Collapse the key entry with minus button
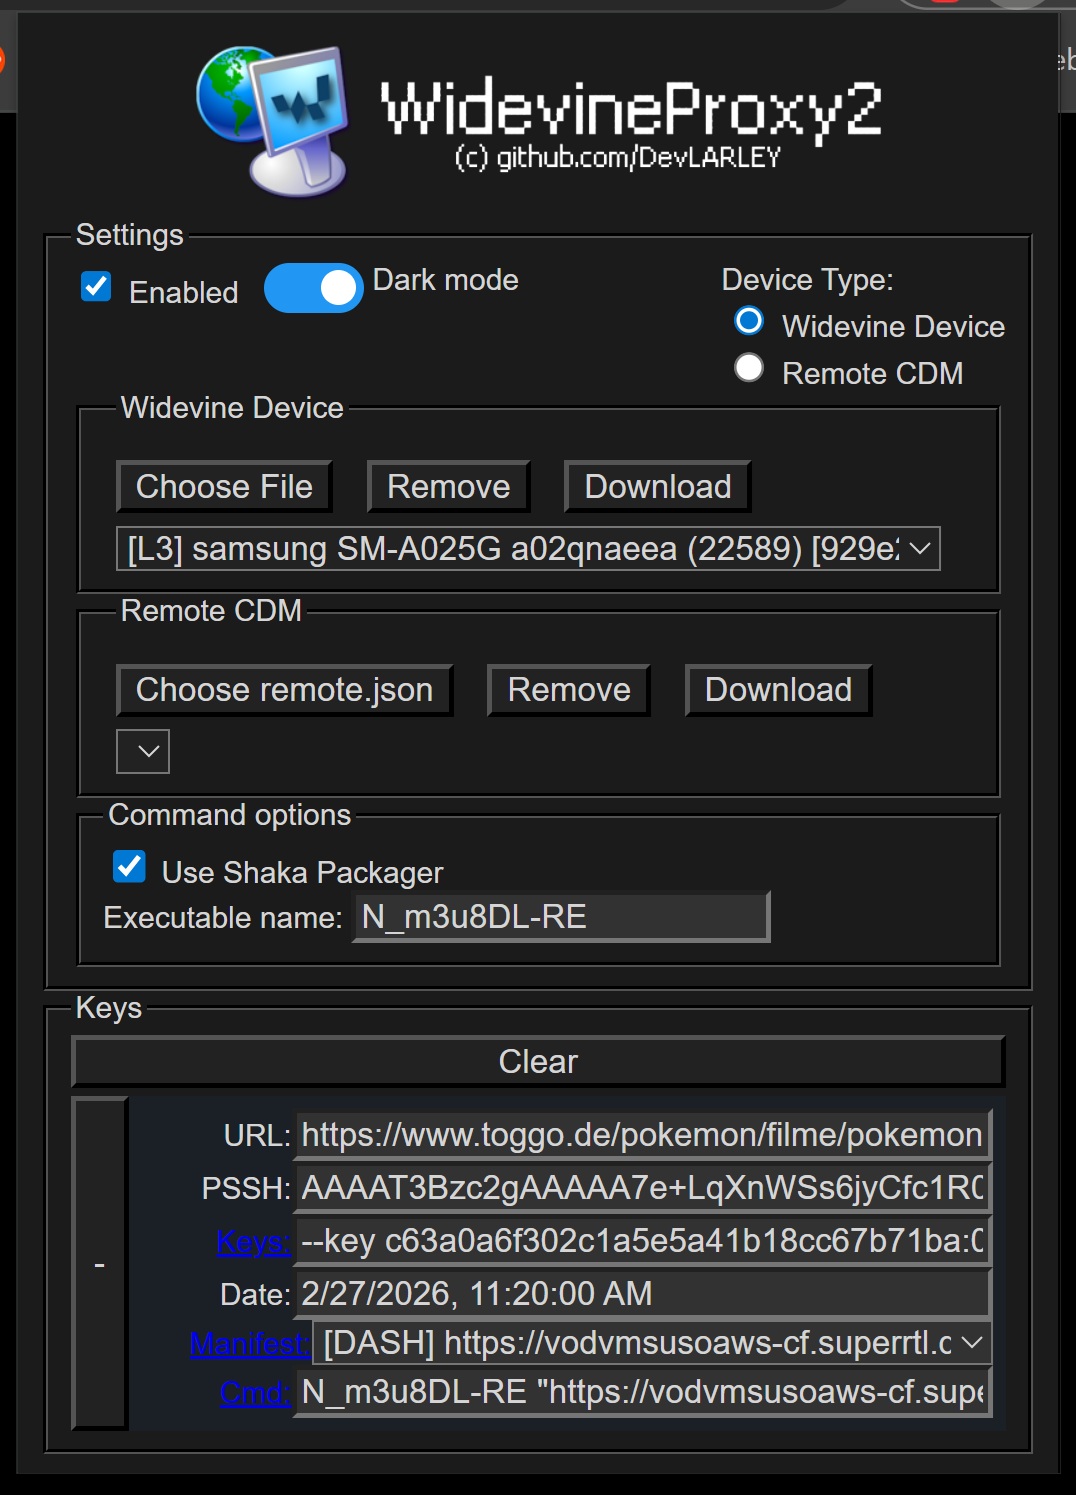Image resolution: width=1076 pixels, height=1495 pixels. point(100,1264)
